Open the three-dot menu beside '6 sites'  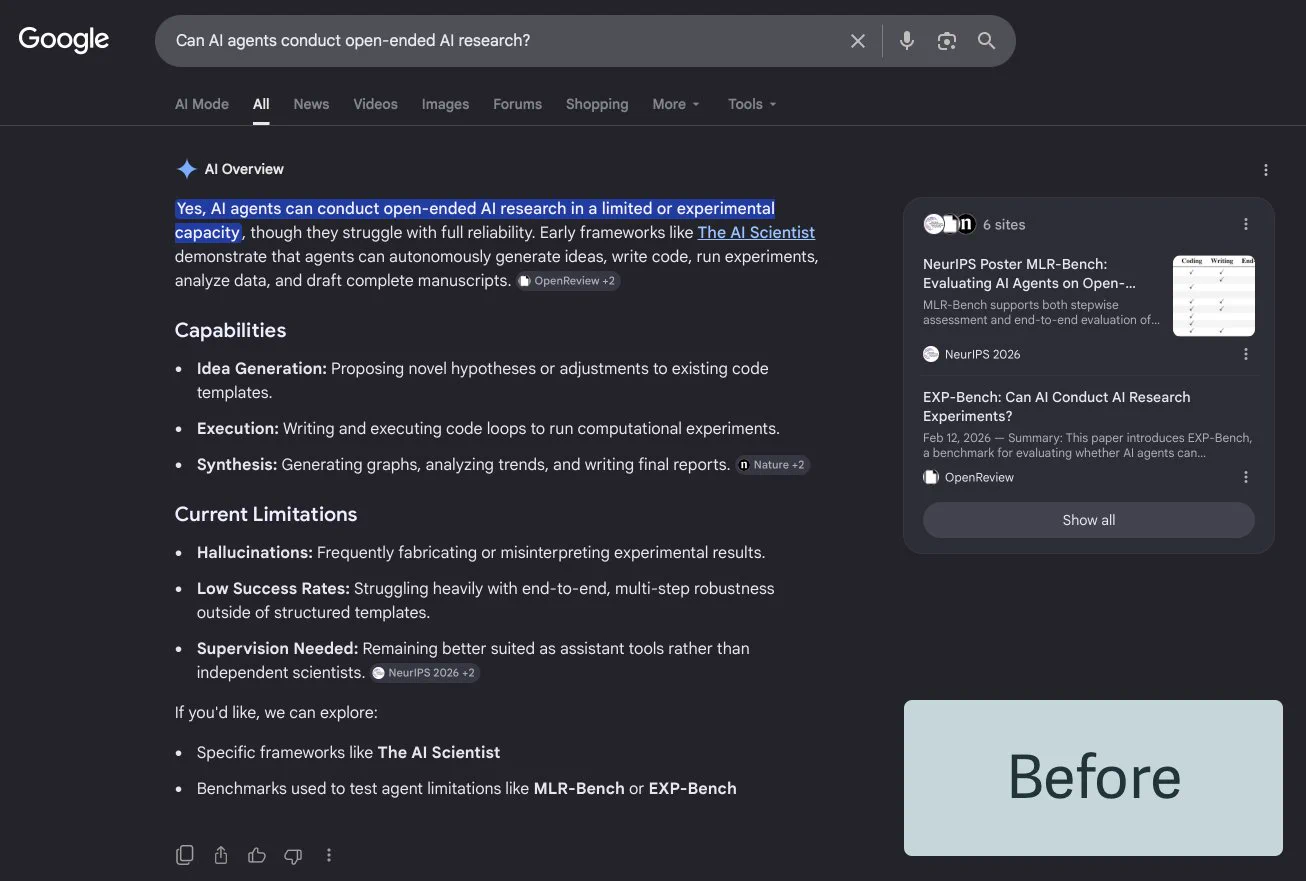(1246, 224)
